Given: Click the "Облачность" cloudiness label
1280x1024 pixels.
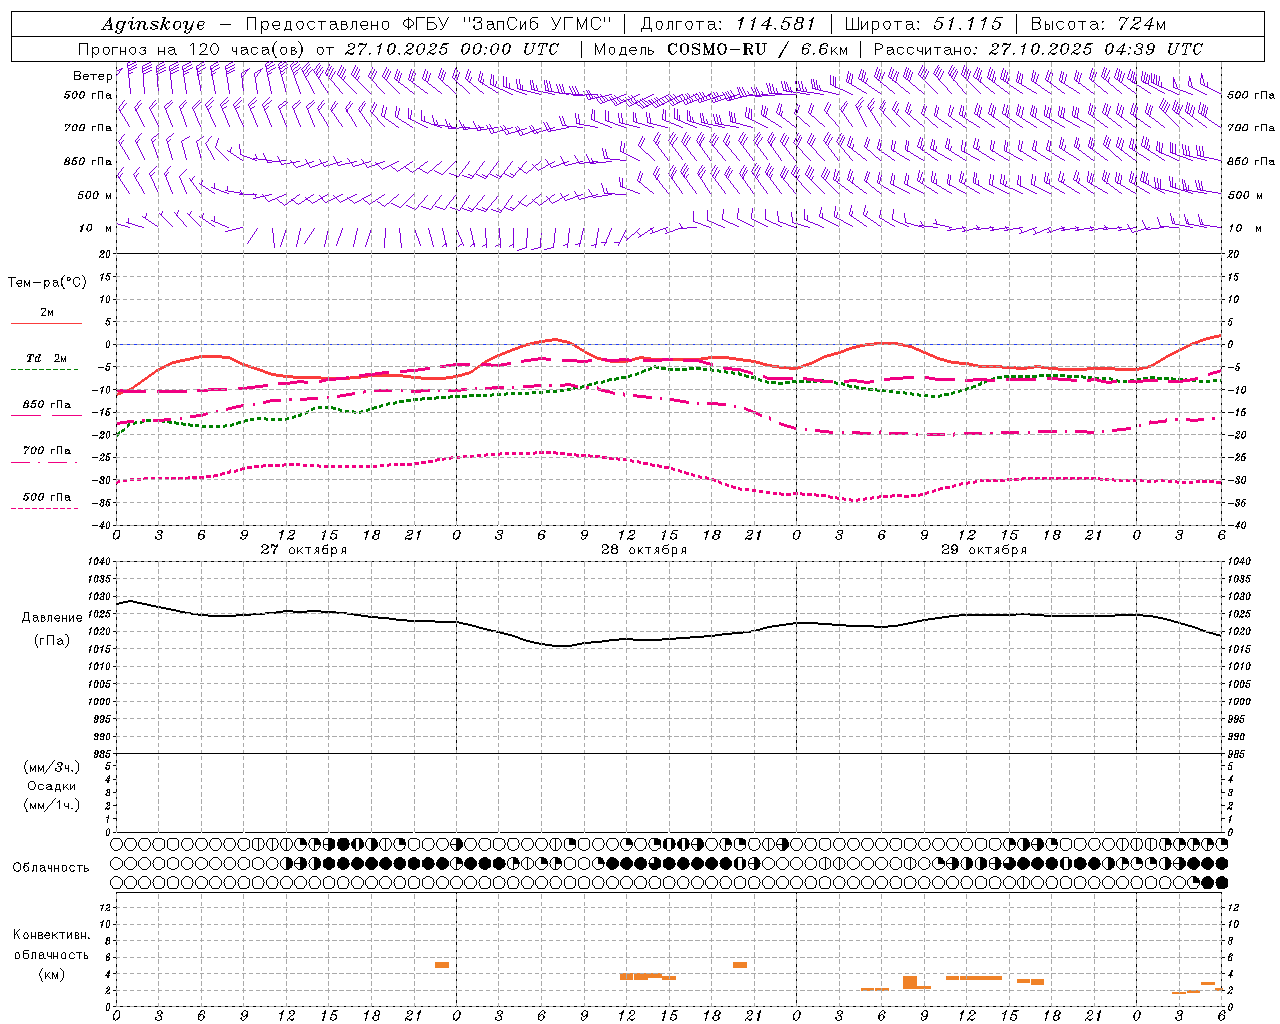Looking at the screenshot, I should click(x=51, y=868).
